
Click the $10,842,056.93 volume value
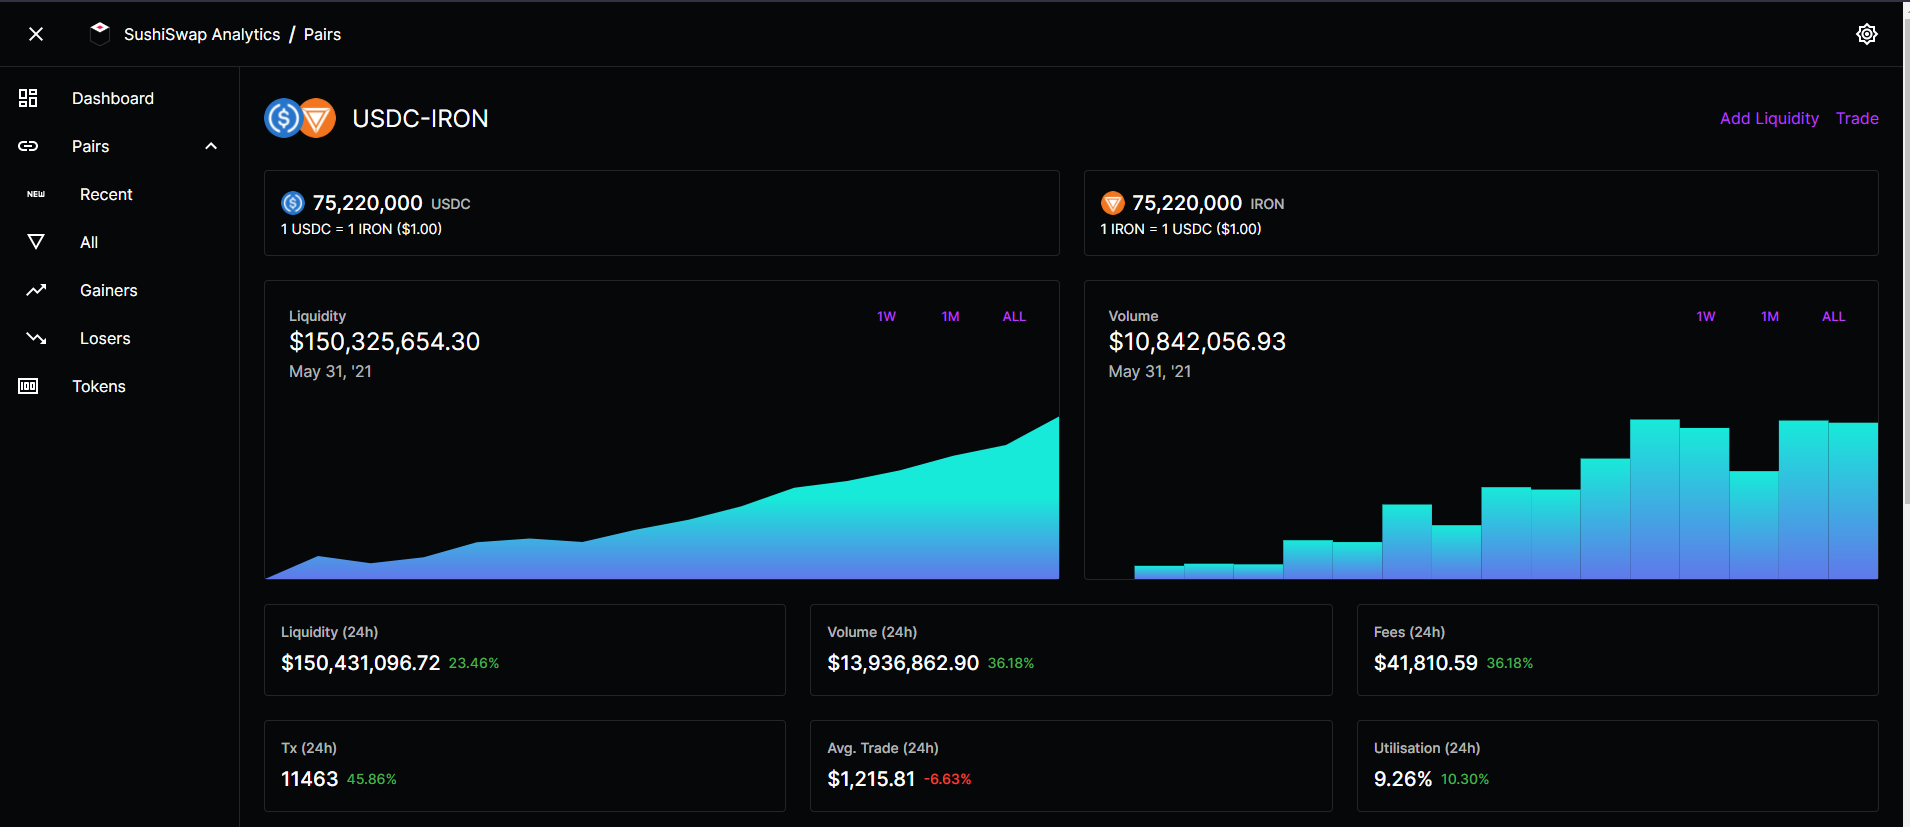click(x=1197, y=342)
